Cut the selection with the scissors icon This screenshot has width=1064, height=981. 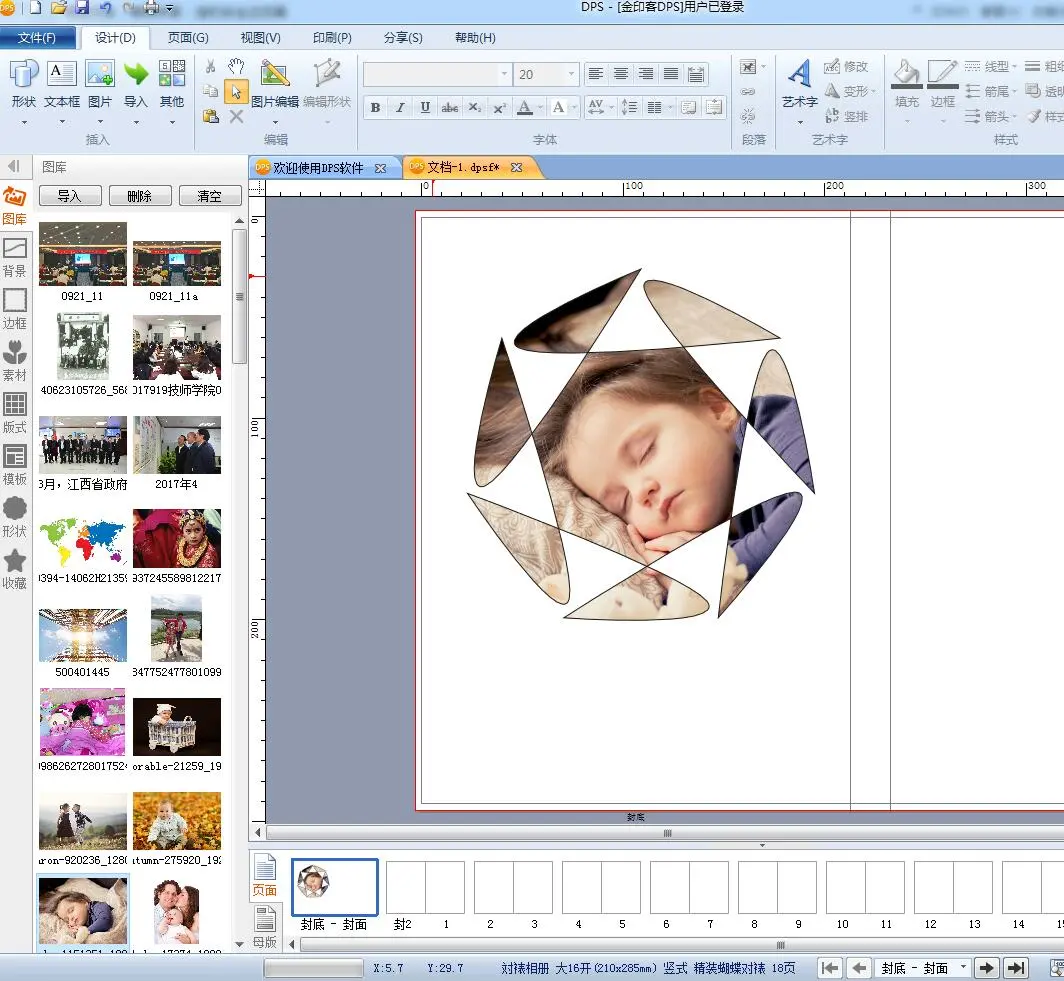210,66
